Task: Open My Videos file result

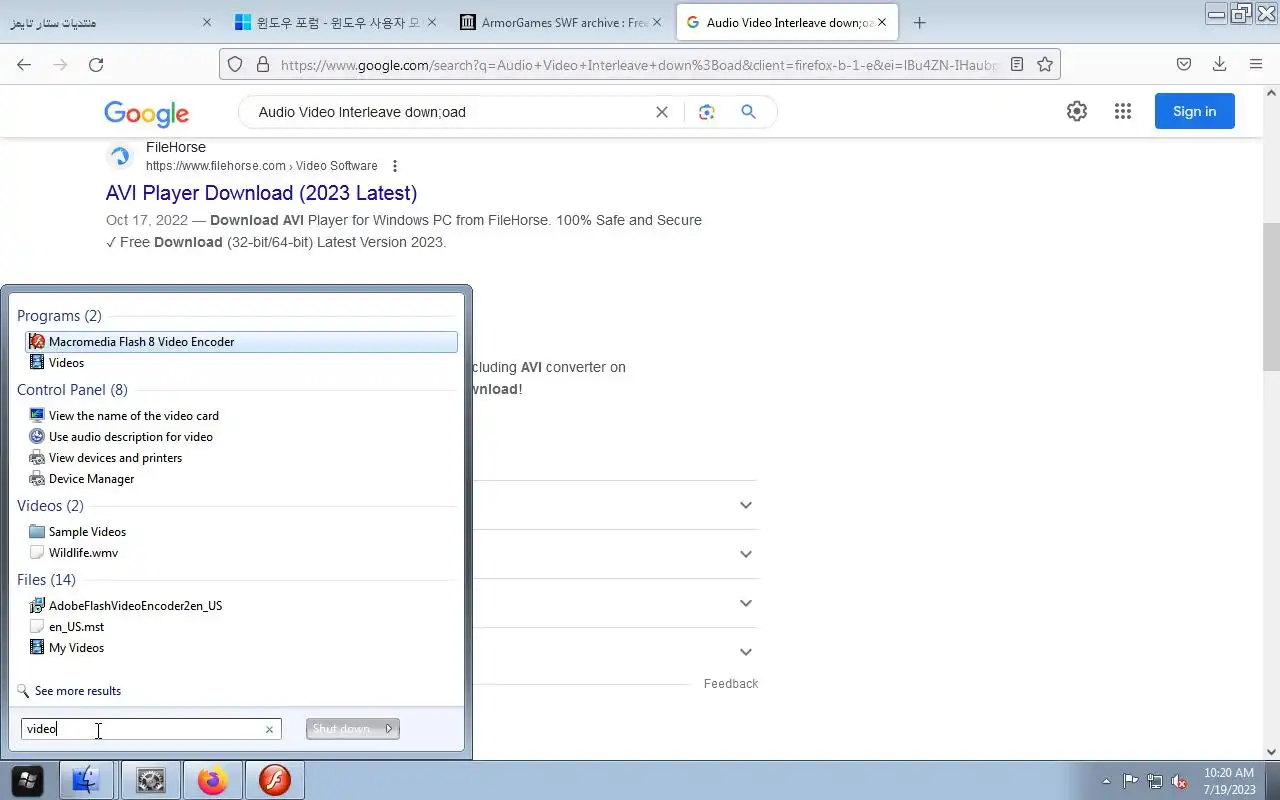Action: click(x=76, y=648)
